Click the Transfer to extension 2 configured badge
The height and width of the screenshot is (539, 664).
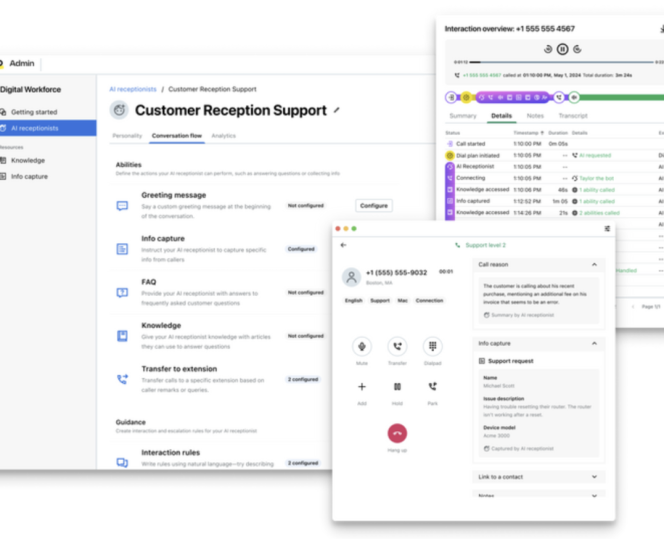tap(303, 379)
